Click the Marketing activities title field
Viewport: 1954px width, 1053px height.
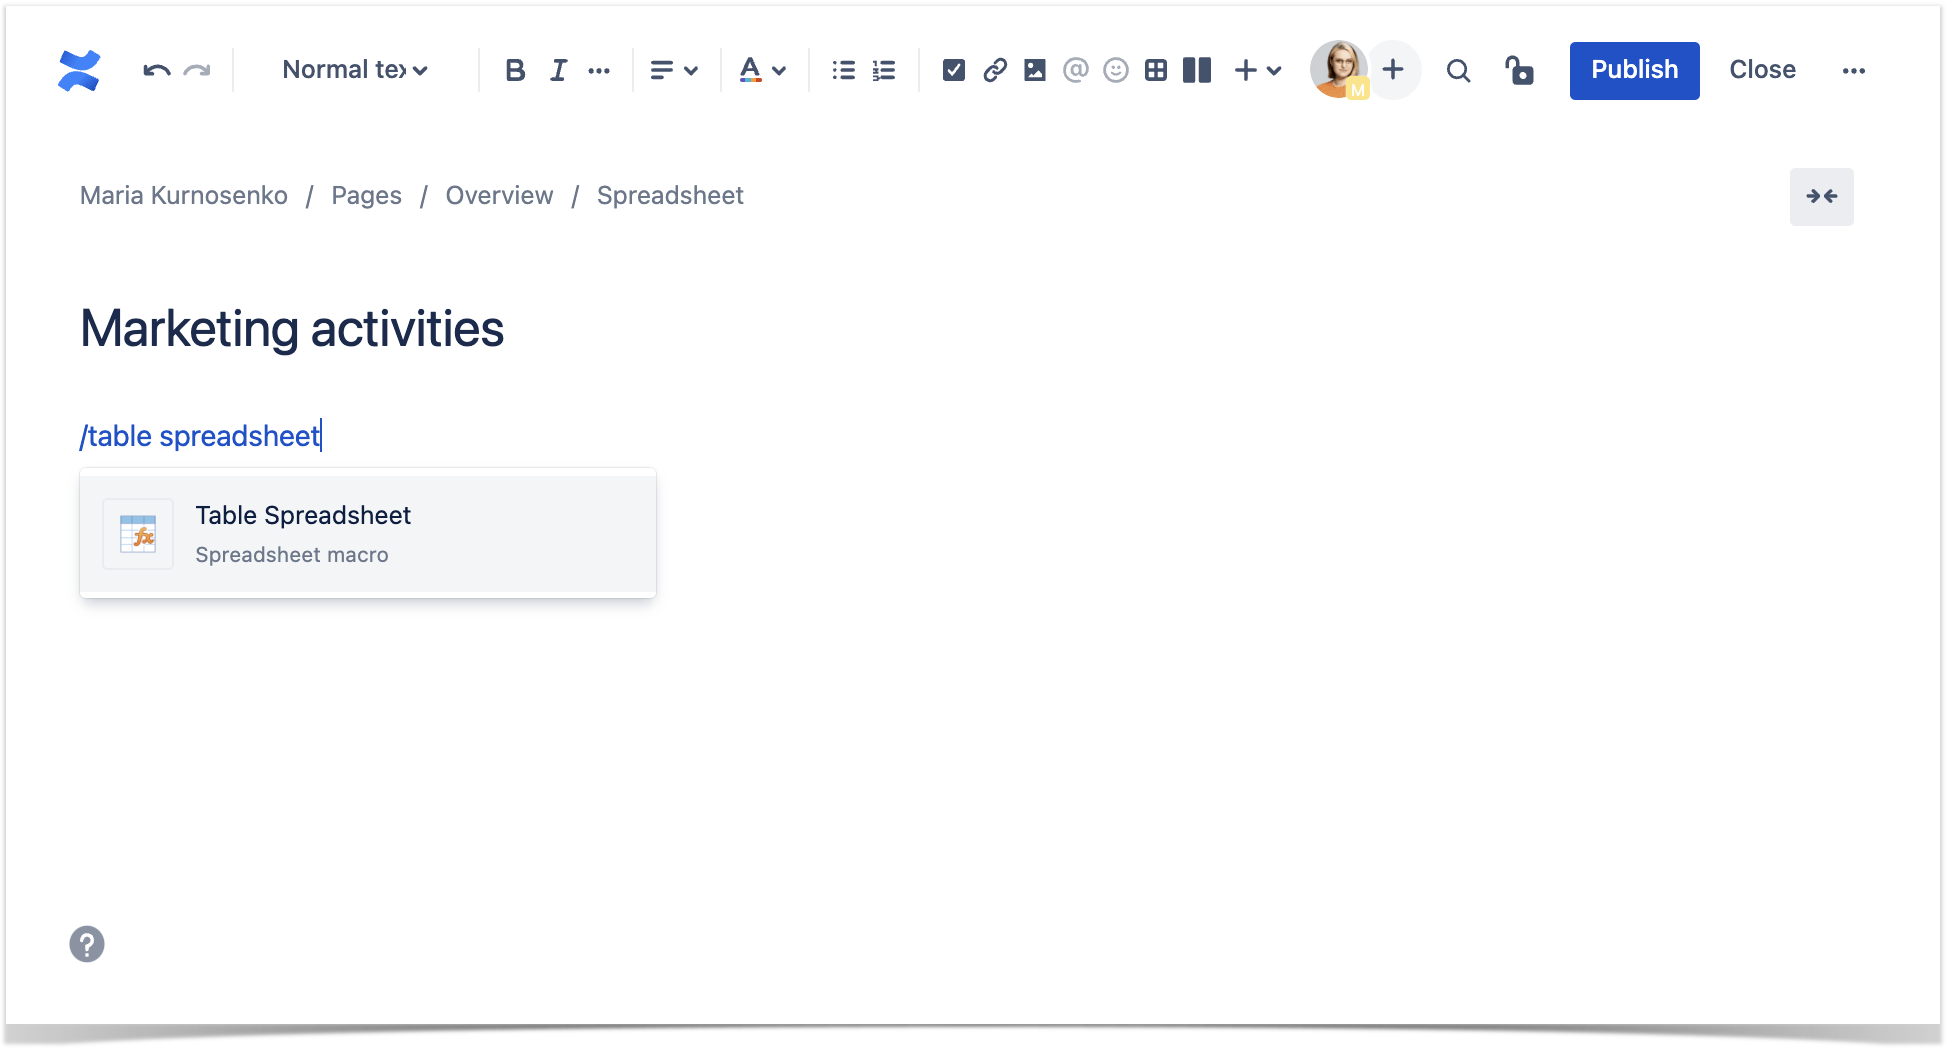[292, 329]
